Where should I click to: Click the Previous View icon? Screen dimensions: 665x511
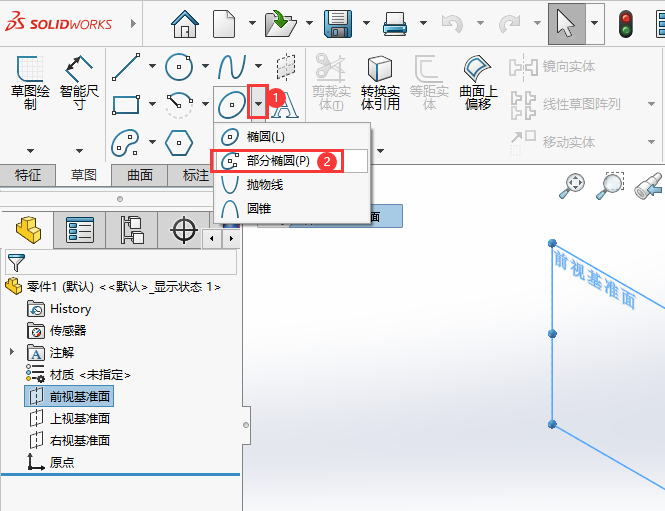(x=648, y=186)
